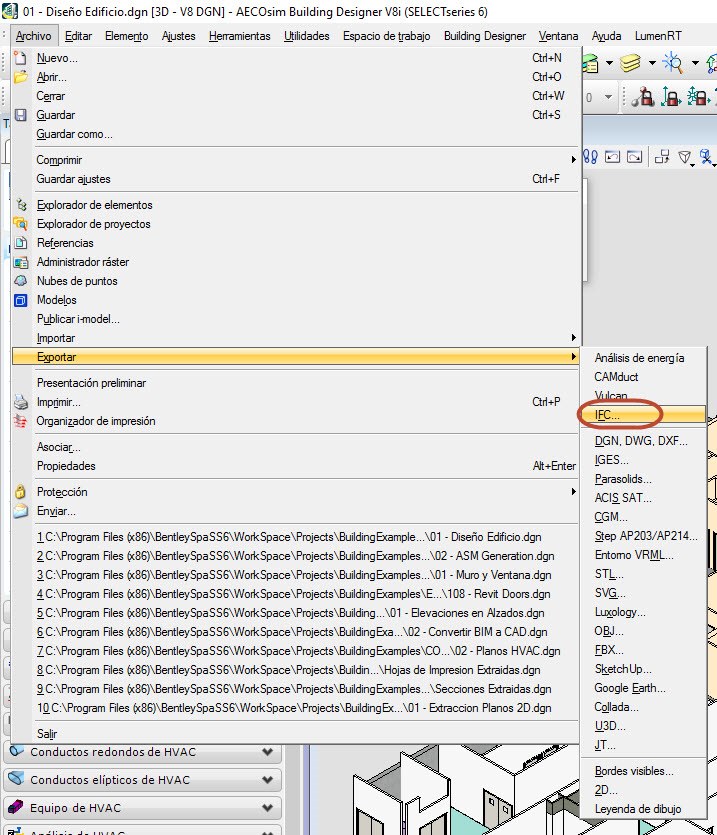Screen dimensions: 717x835
Task: Click the snowflake magnifier toolbar icon
Action: [673, 63]
